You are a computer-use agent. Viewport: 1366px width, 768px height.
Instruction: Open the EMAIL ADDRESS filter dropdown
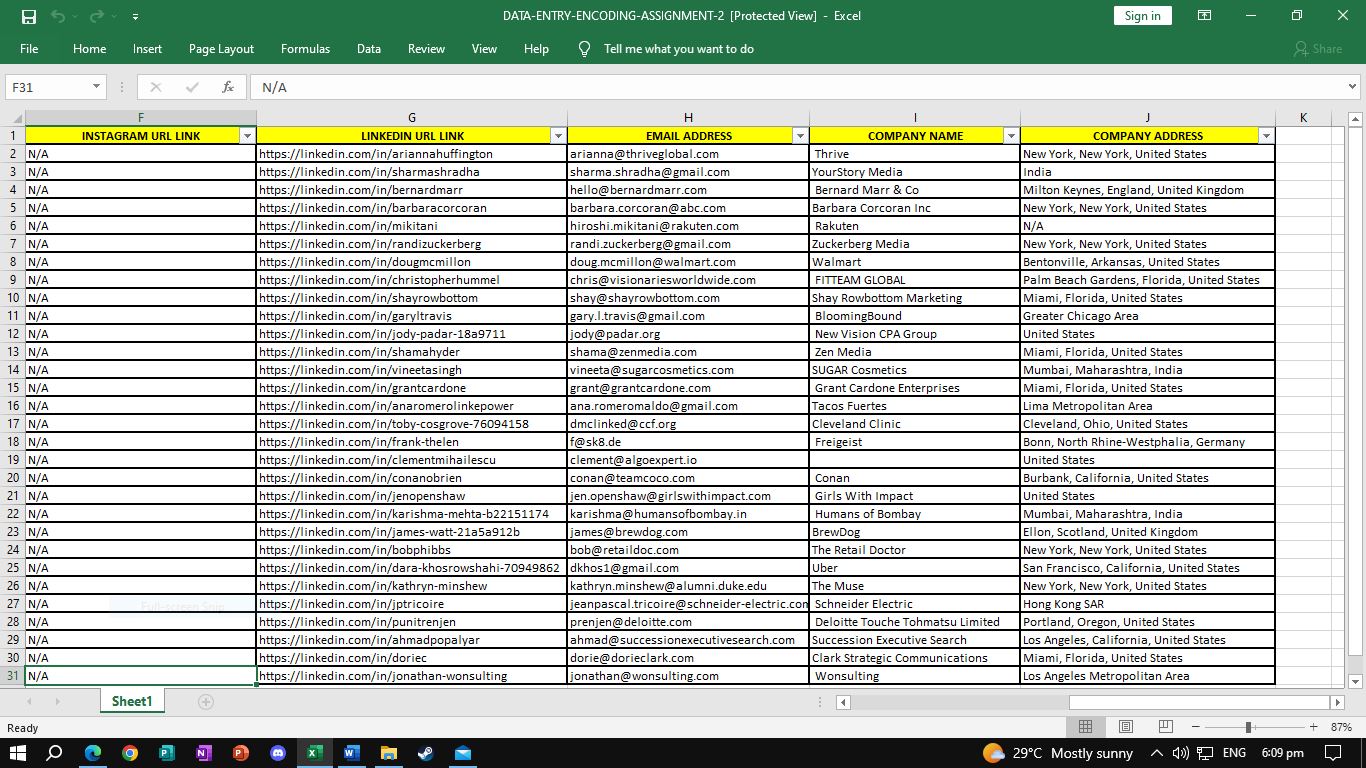coord(800,136)
